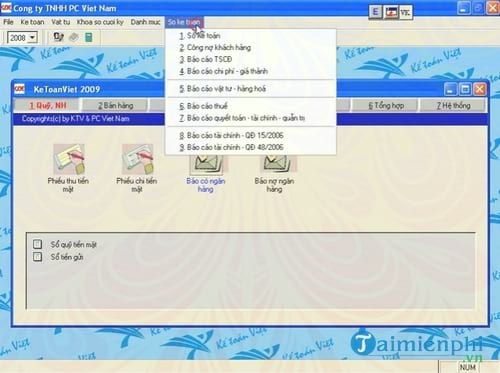Open the Danh muc menu
The height and width of the screenshot is (373, 500).
[x=145, y=22]
